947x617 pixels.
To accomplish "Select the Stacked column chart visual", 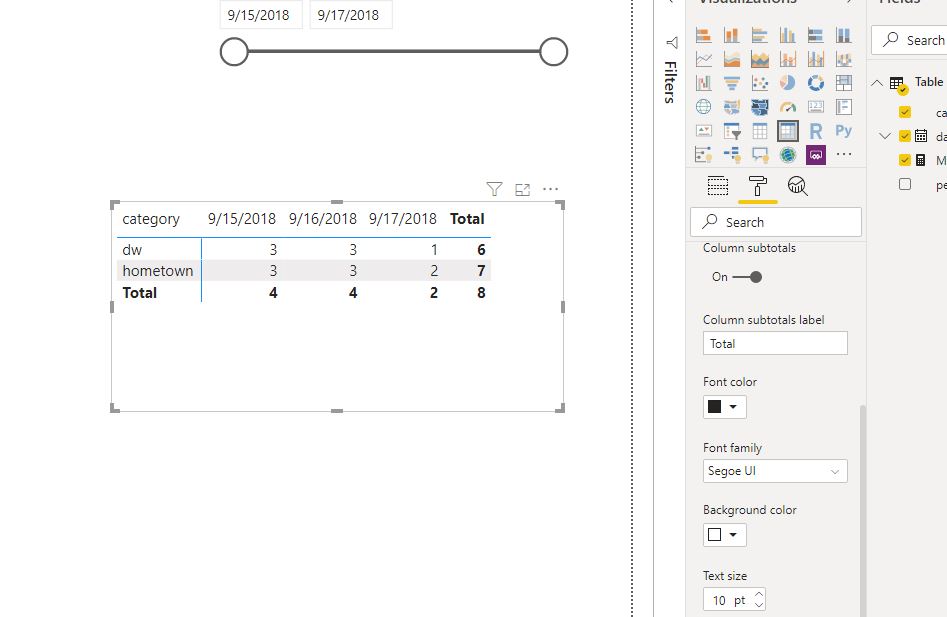I will 731,35.
